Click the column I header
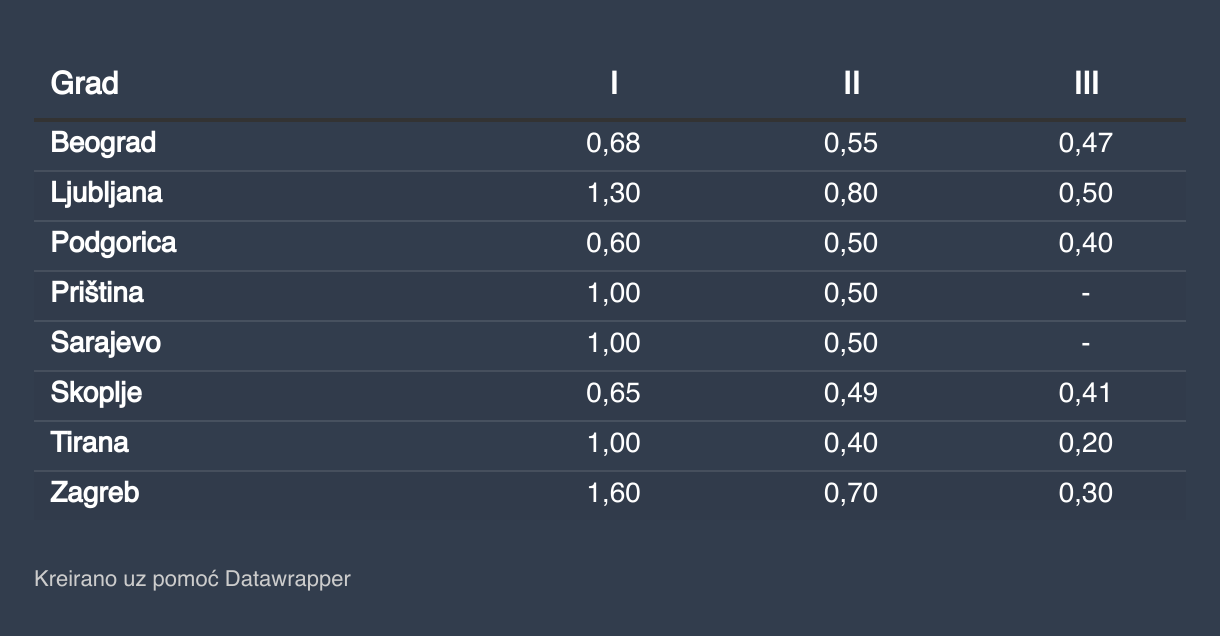The height and width of the screenshot is (636, 1220). coord(613,83)
